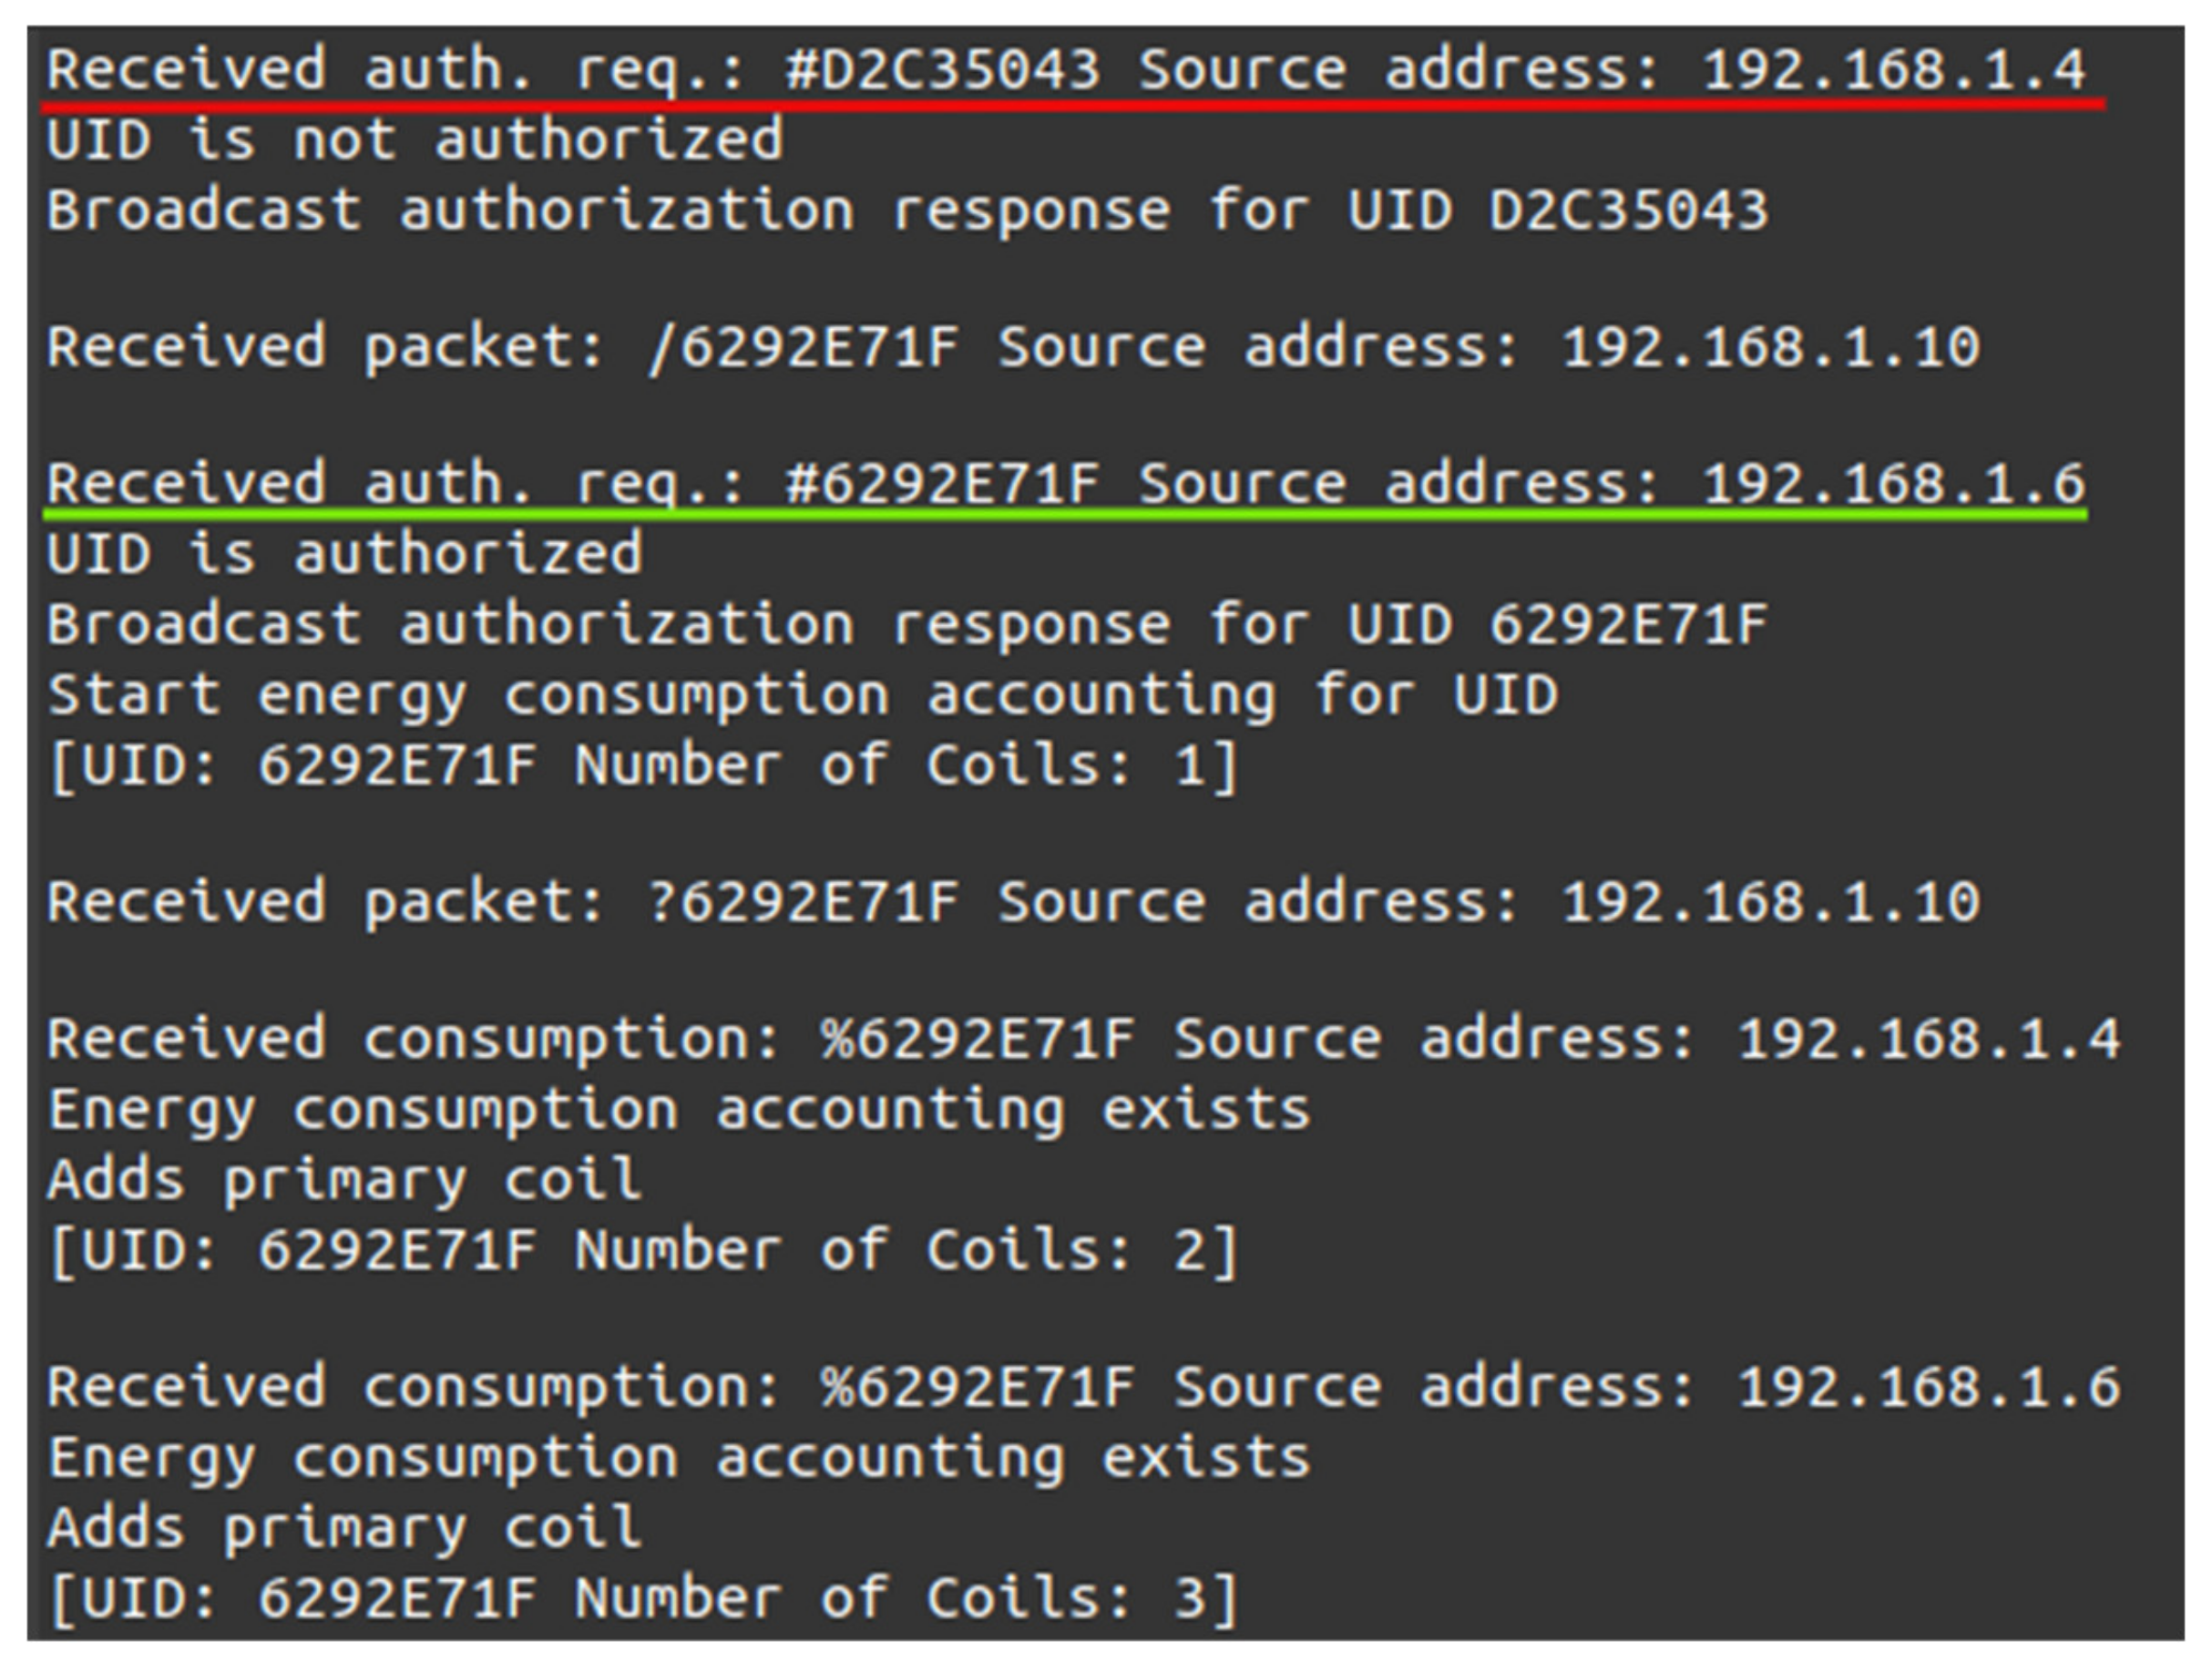The image size is (2212, 1662).
Task: Click 'Start energy consumption accounting for UID'
Action: click(802, 694)
